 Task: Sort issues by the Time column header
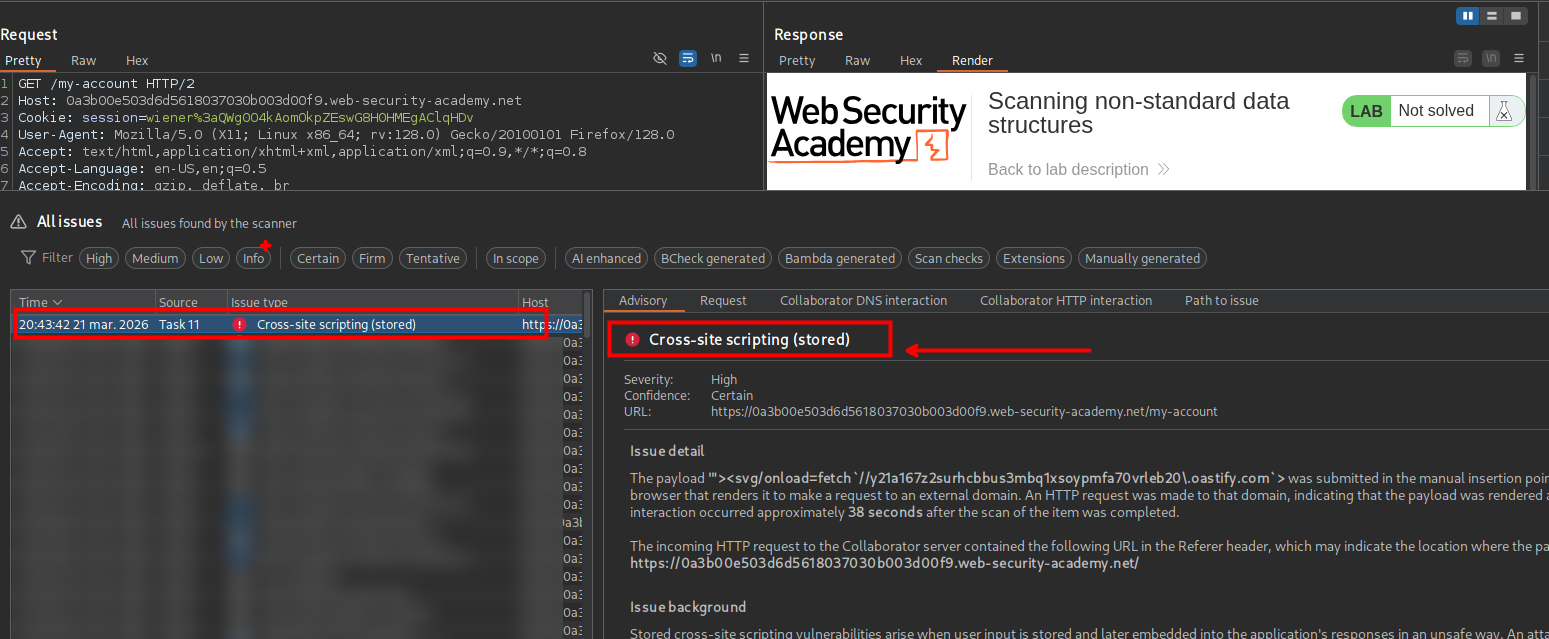(40, 302)
